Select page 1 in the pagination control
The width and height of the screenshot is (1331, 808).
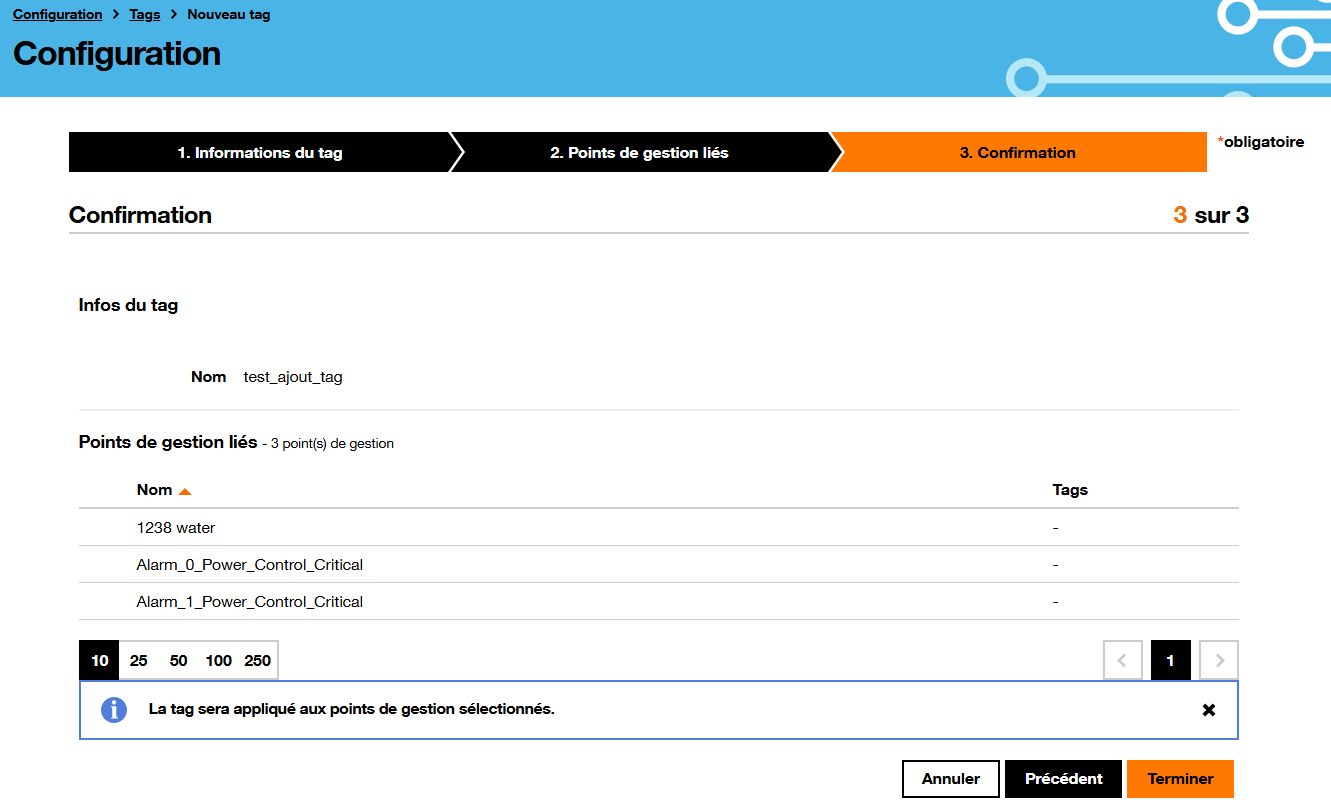point(1170,660)
